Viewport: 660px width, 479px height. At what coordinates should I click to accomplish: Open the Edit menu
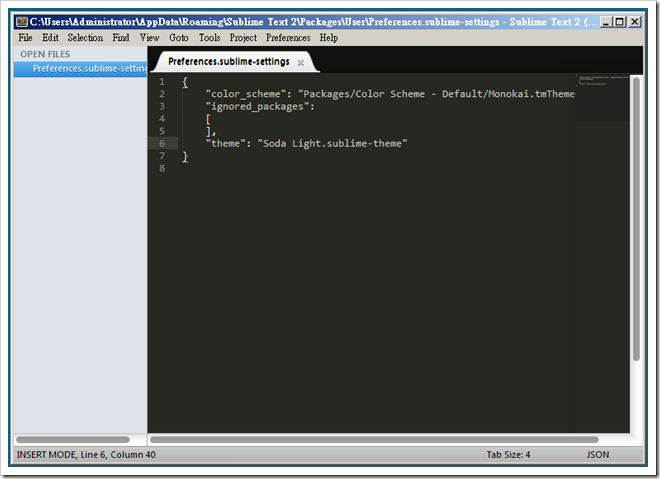coord(51,38)
